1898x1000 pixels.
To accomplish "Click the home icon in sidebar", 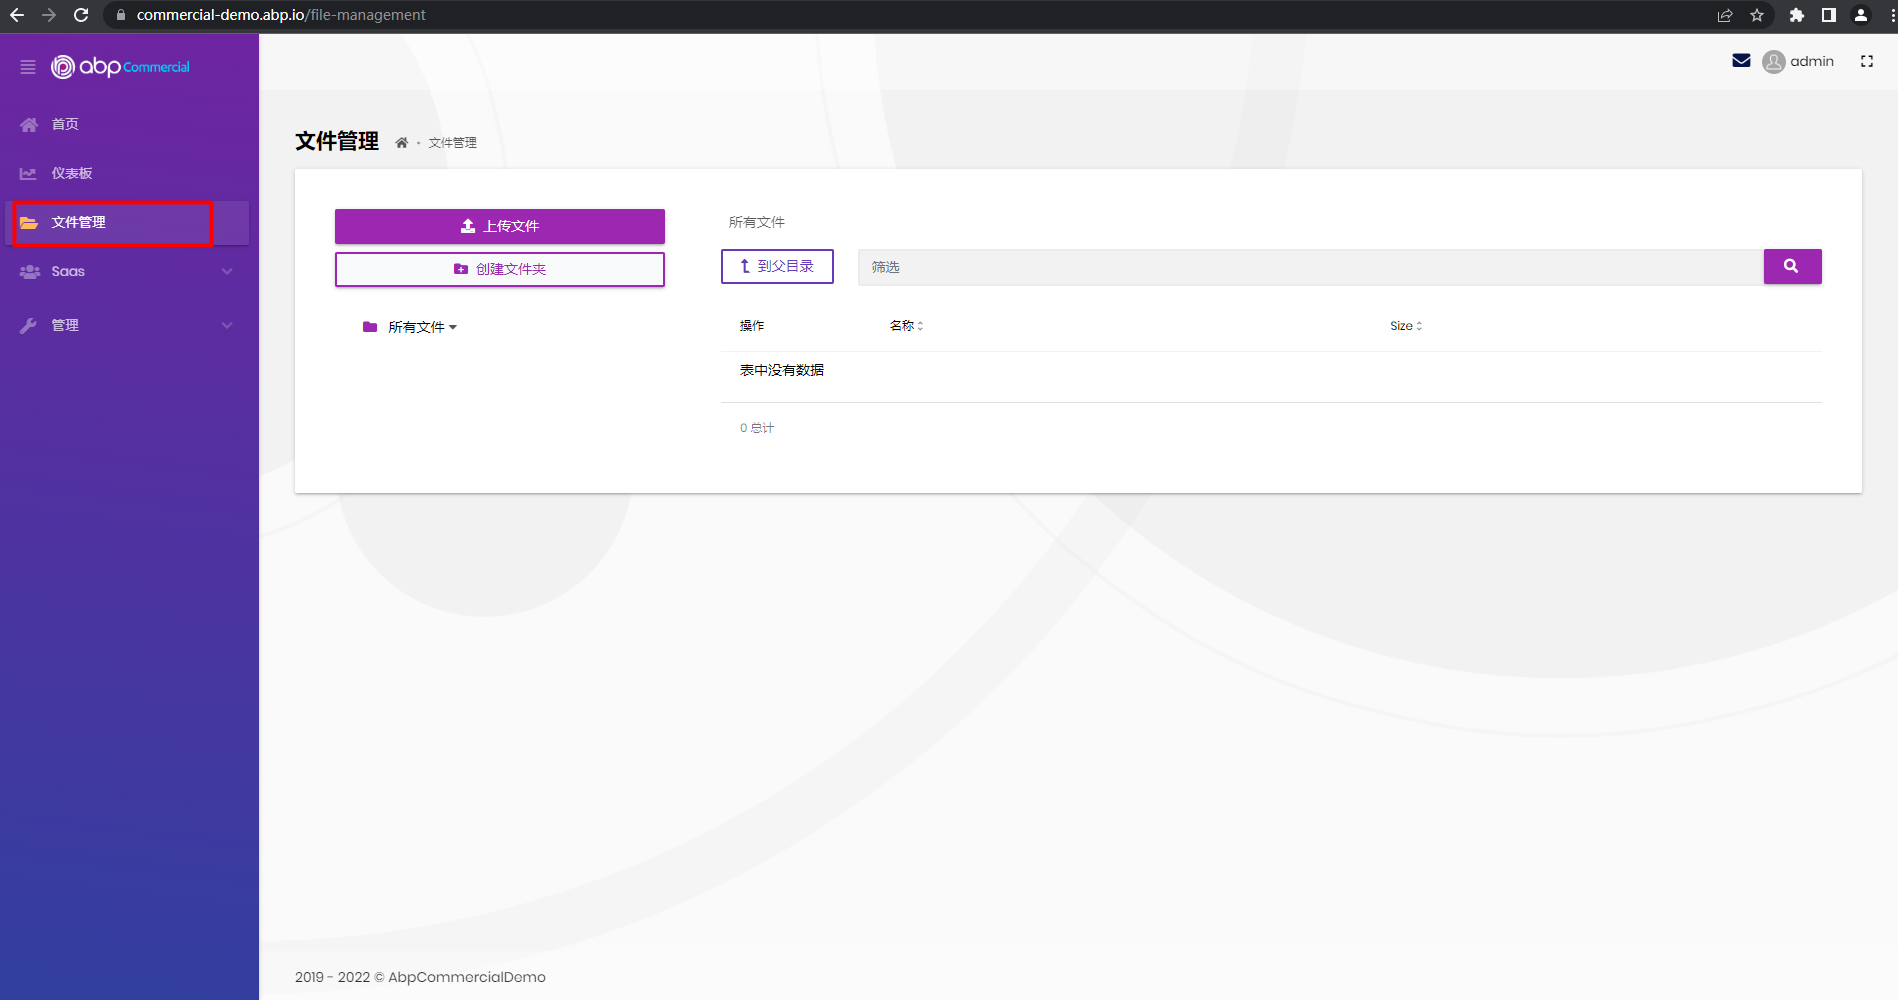I will point(29,124).
